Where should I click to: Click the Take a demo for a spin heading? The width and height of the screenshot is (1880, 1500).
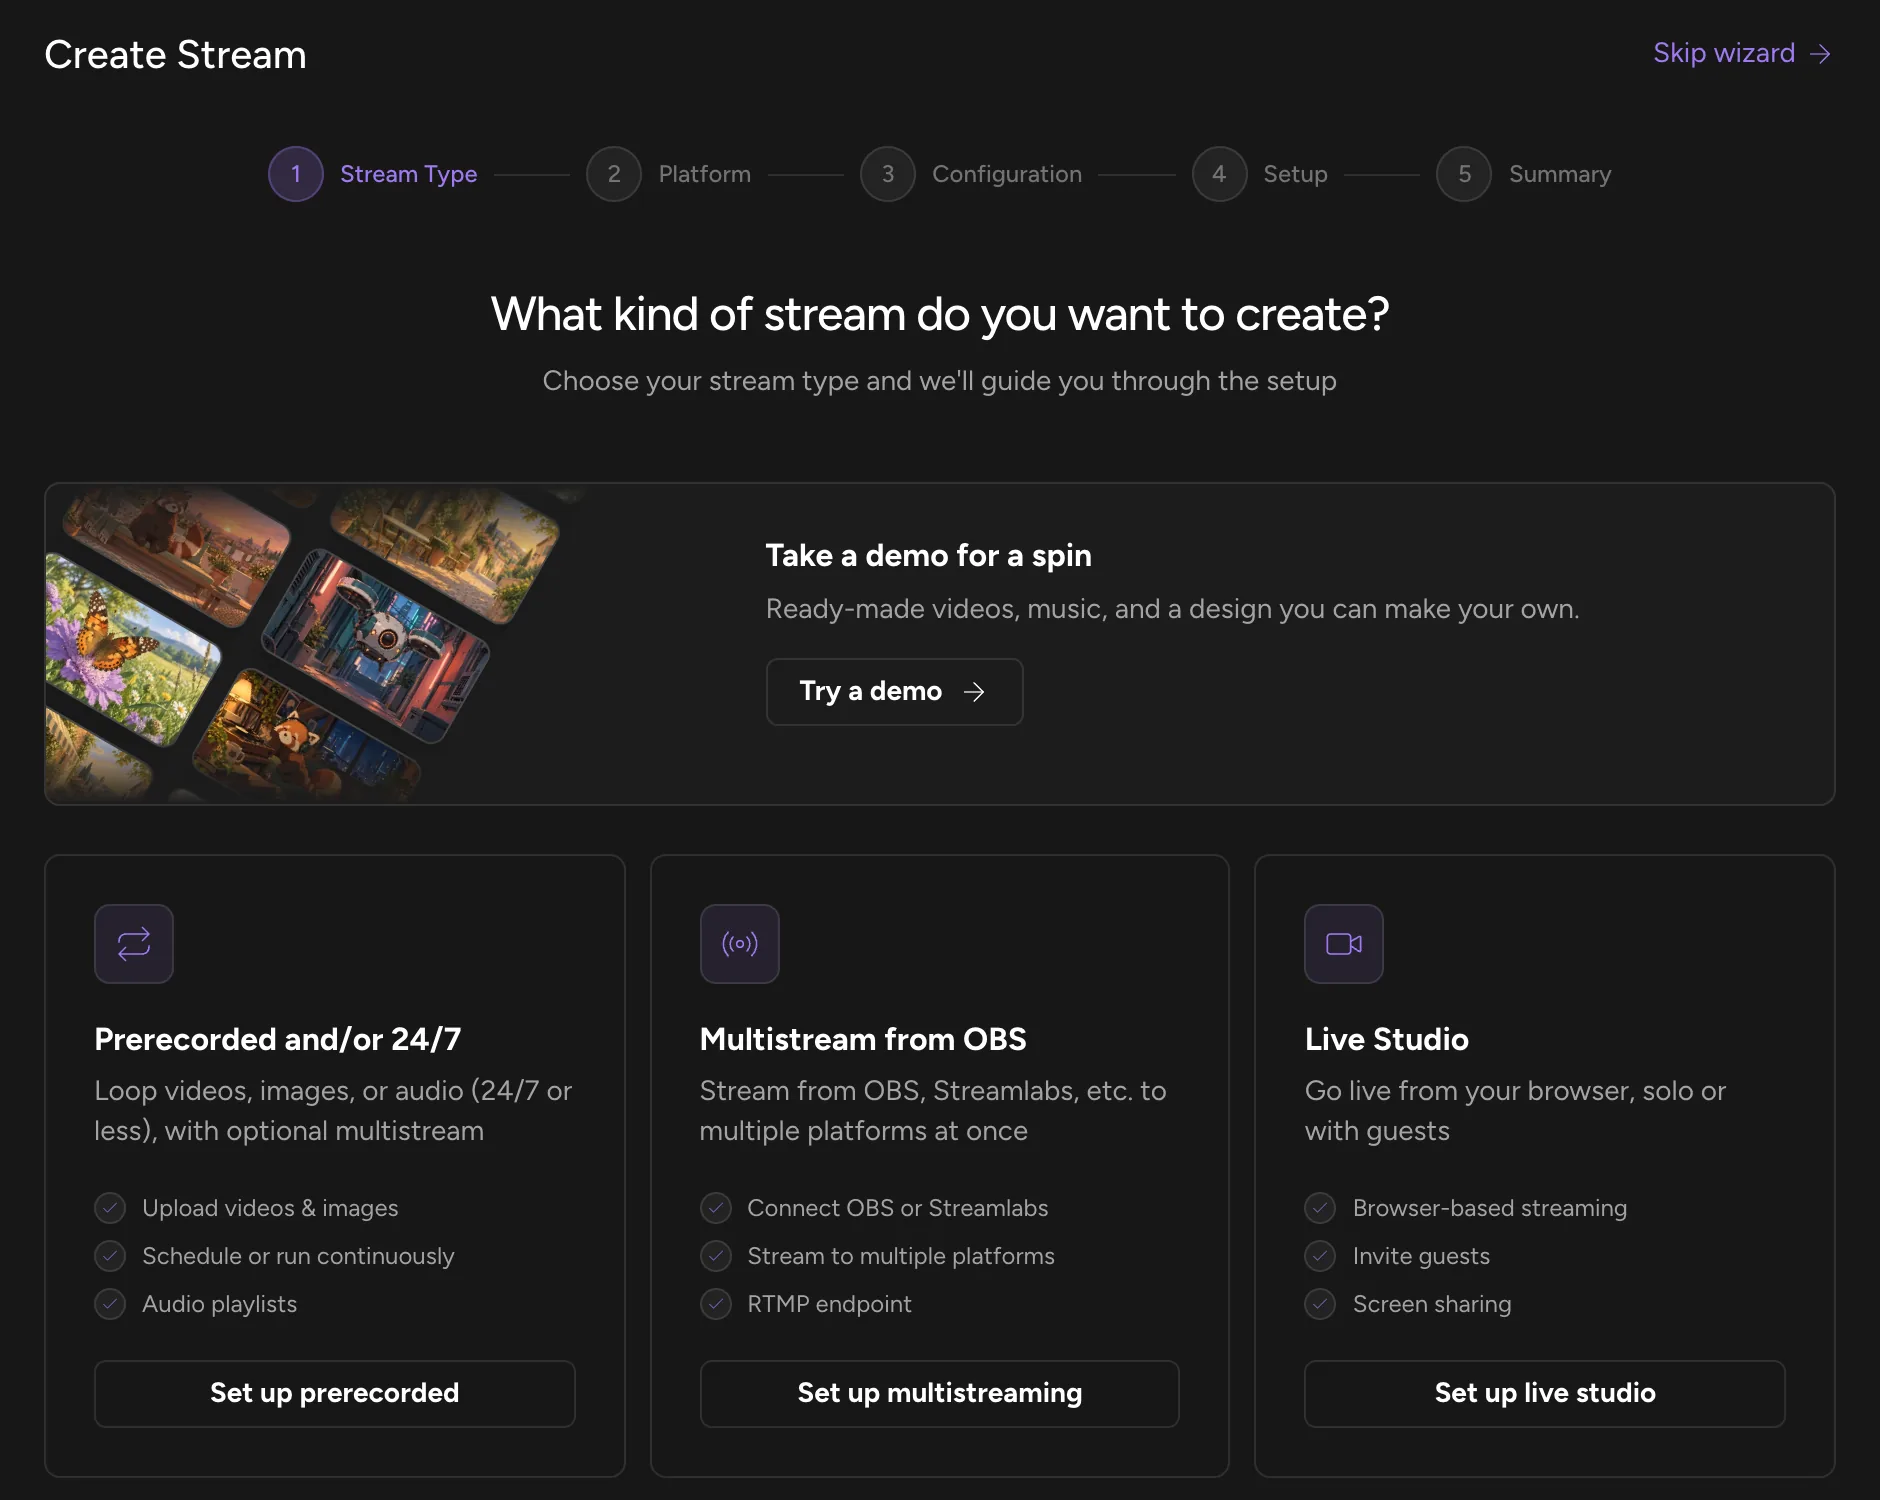coord(929,556)
